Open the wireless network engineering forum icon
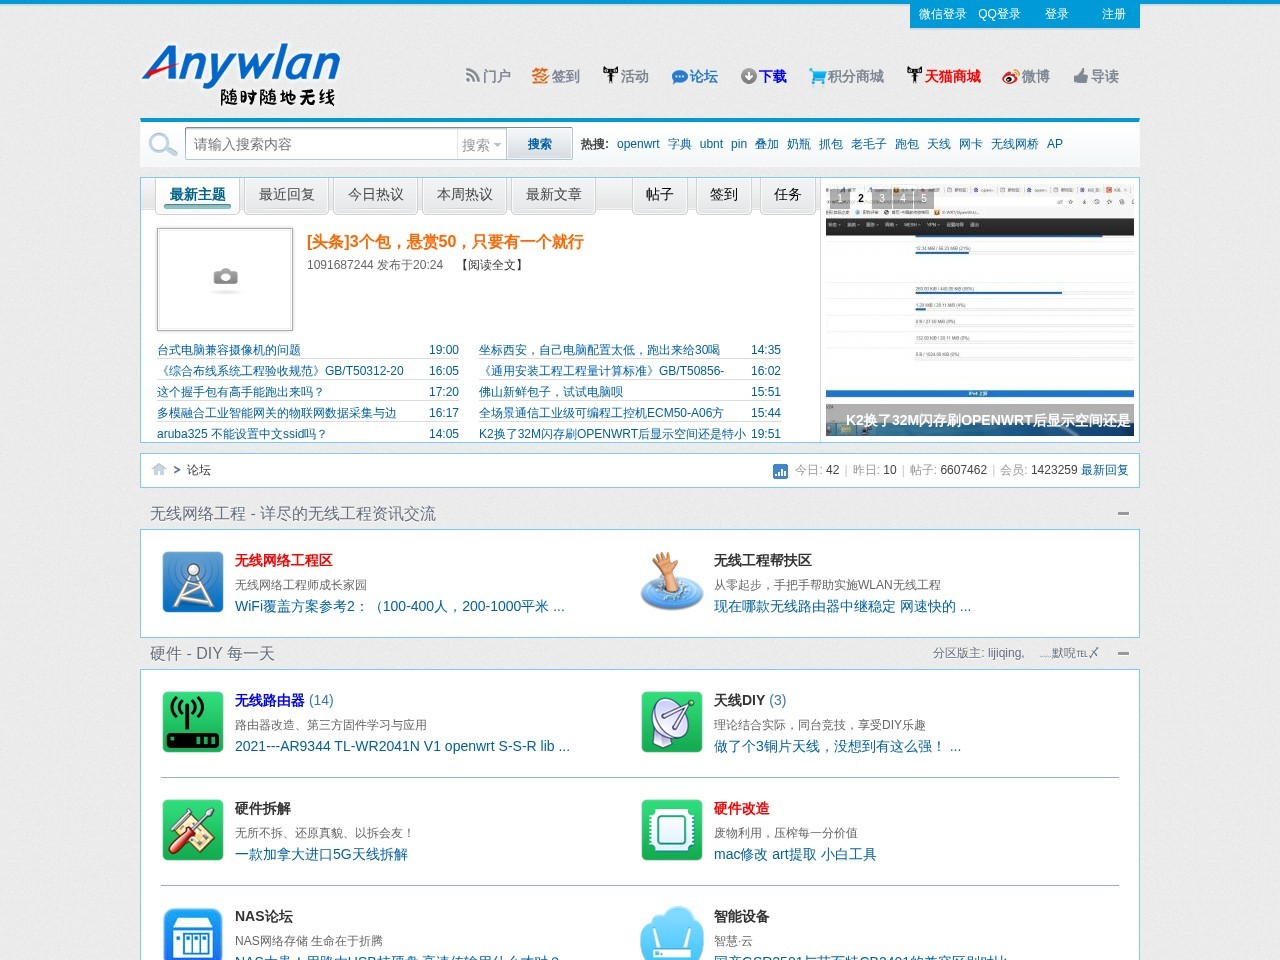The image size is (1280, 960). [193, 582]
